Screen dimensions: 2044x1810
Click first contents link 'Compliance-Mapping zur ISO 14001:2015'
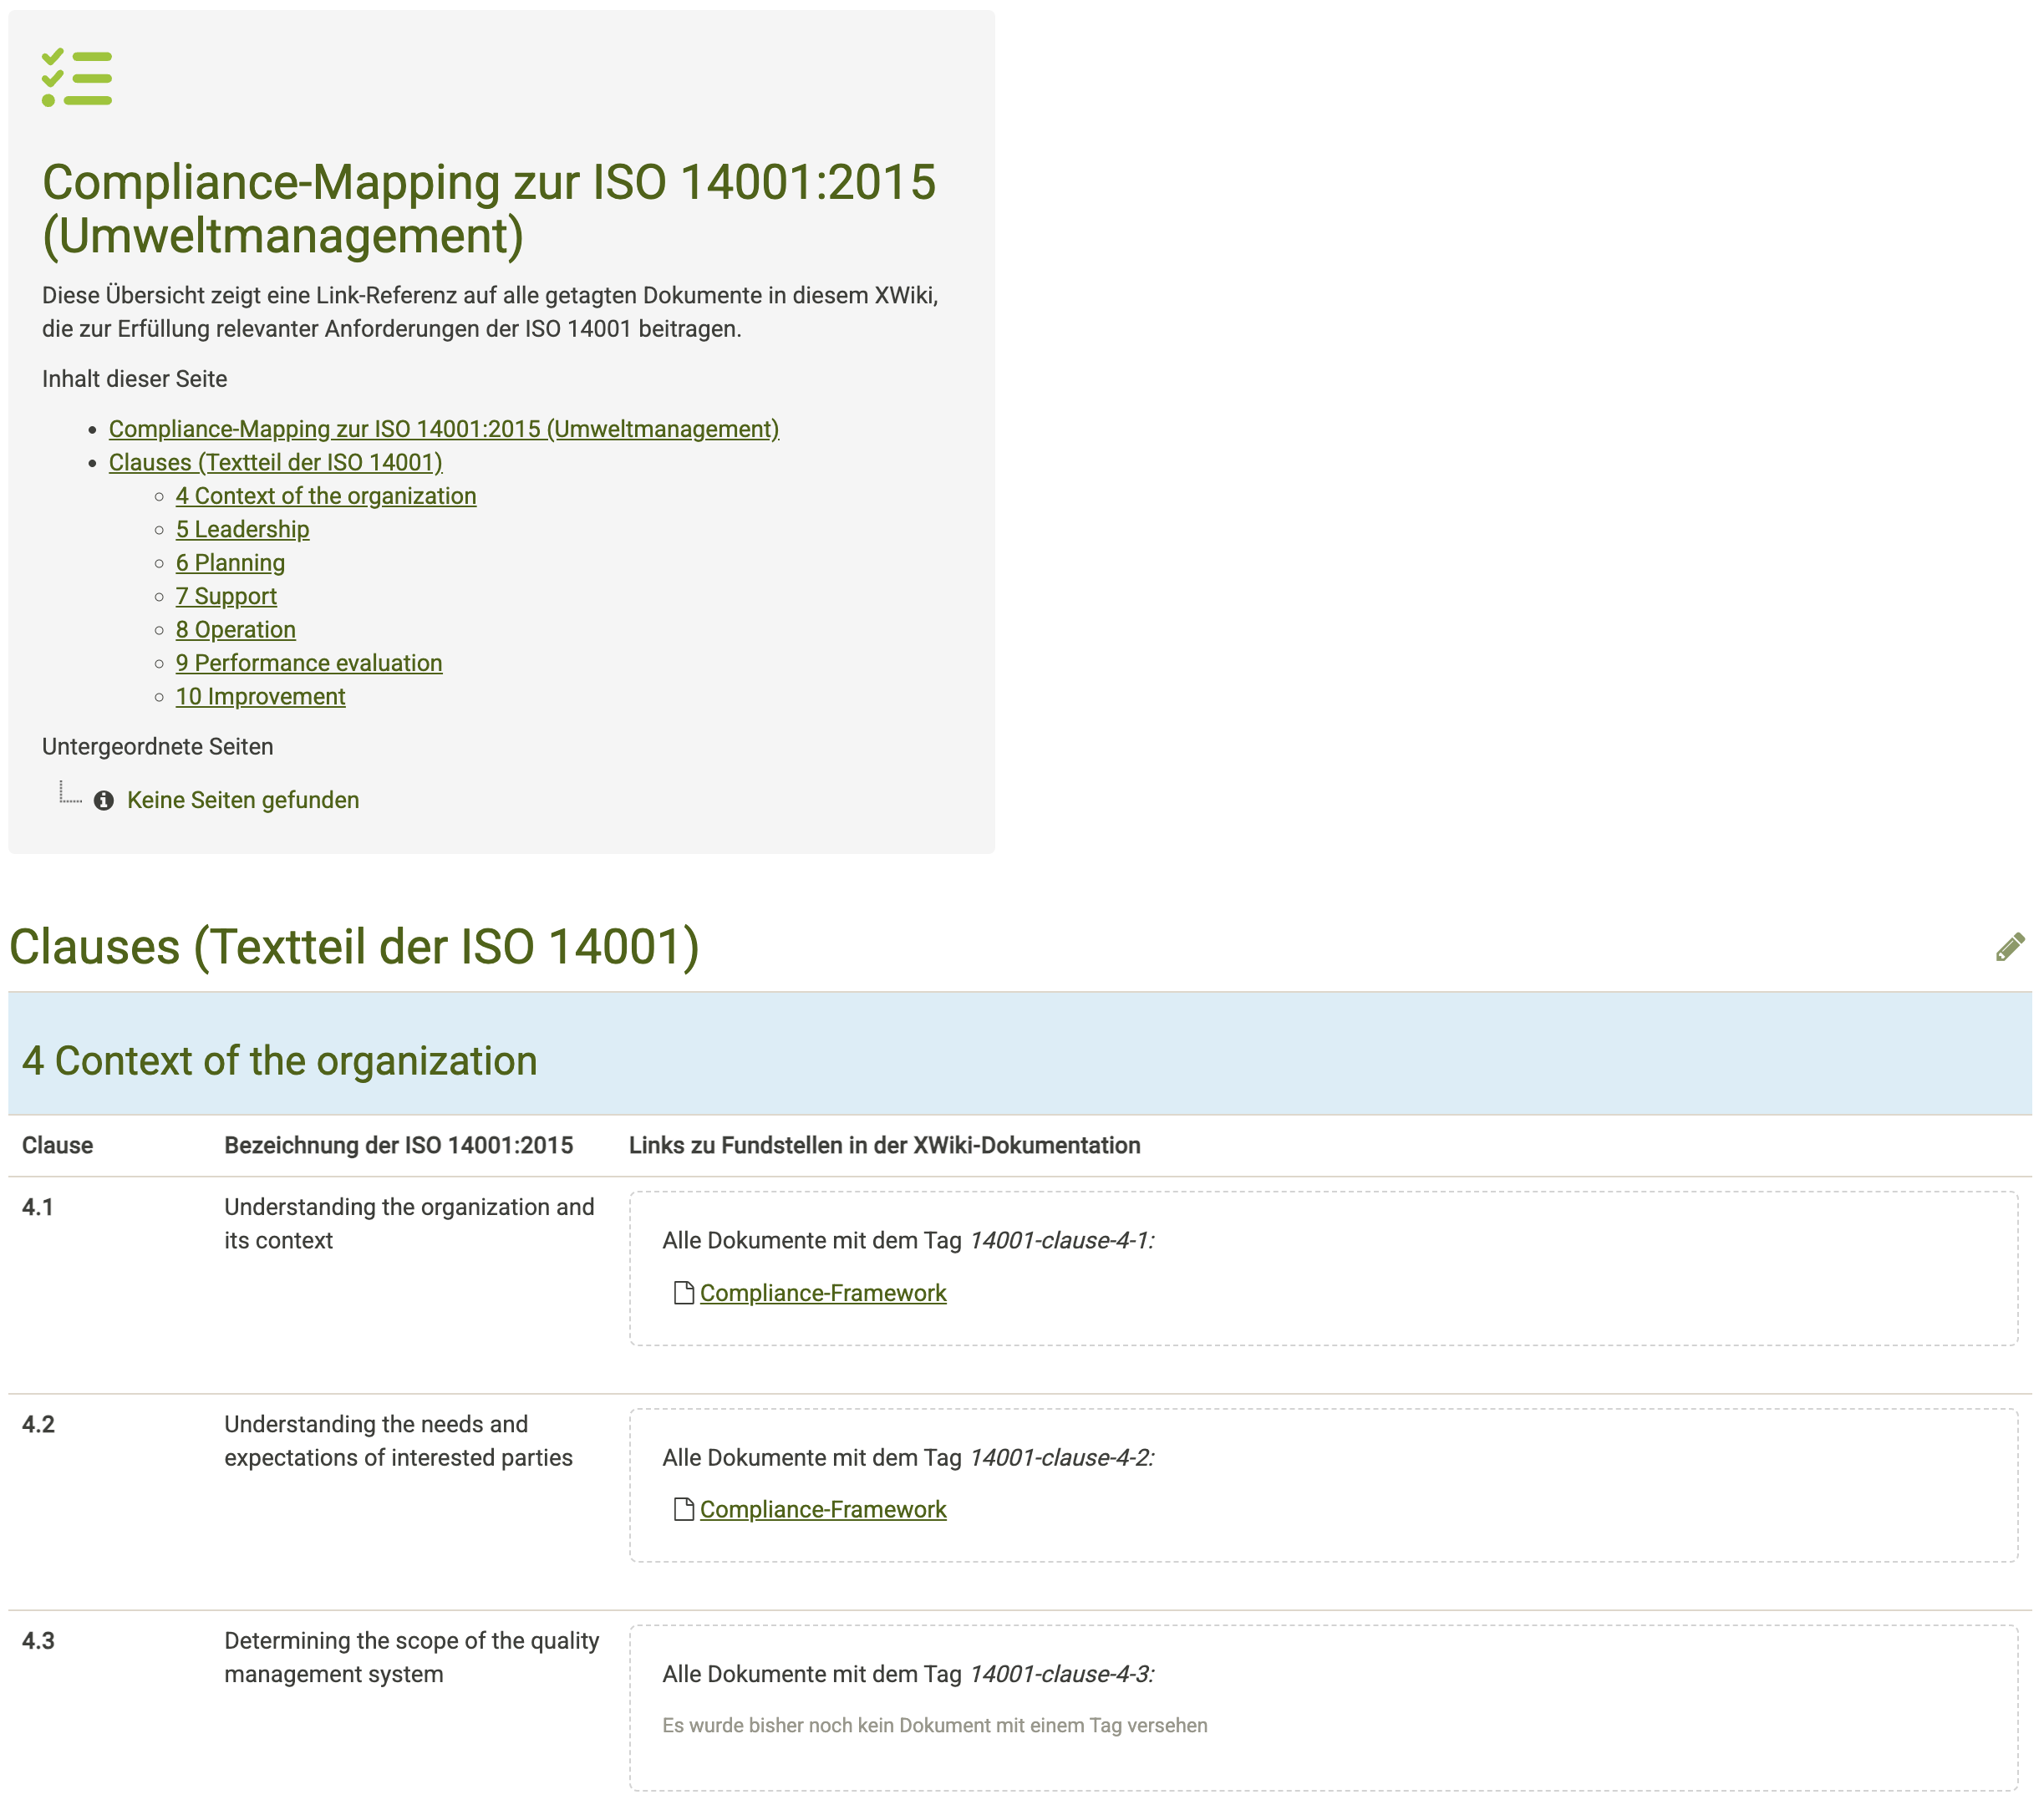click(x=443, y=429)
